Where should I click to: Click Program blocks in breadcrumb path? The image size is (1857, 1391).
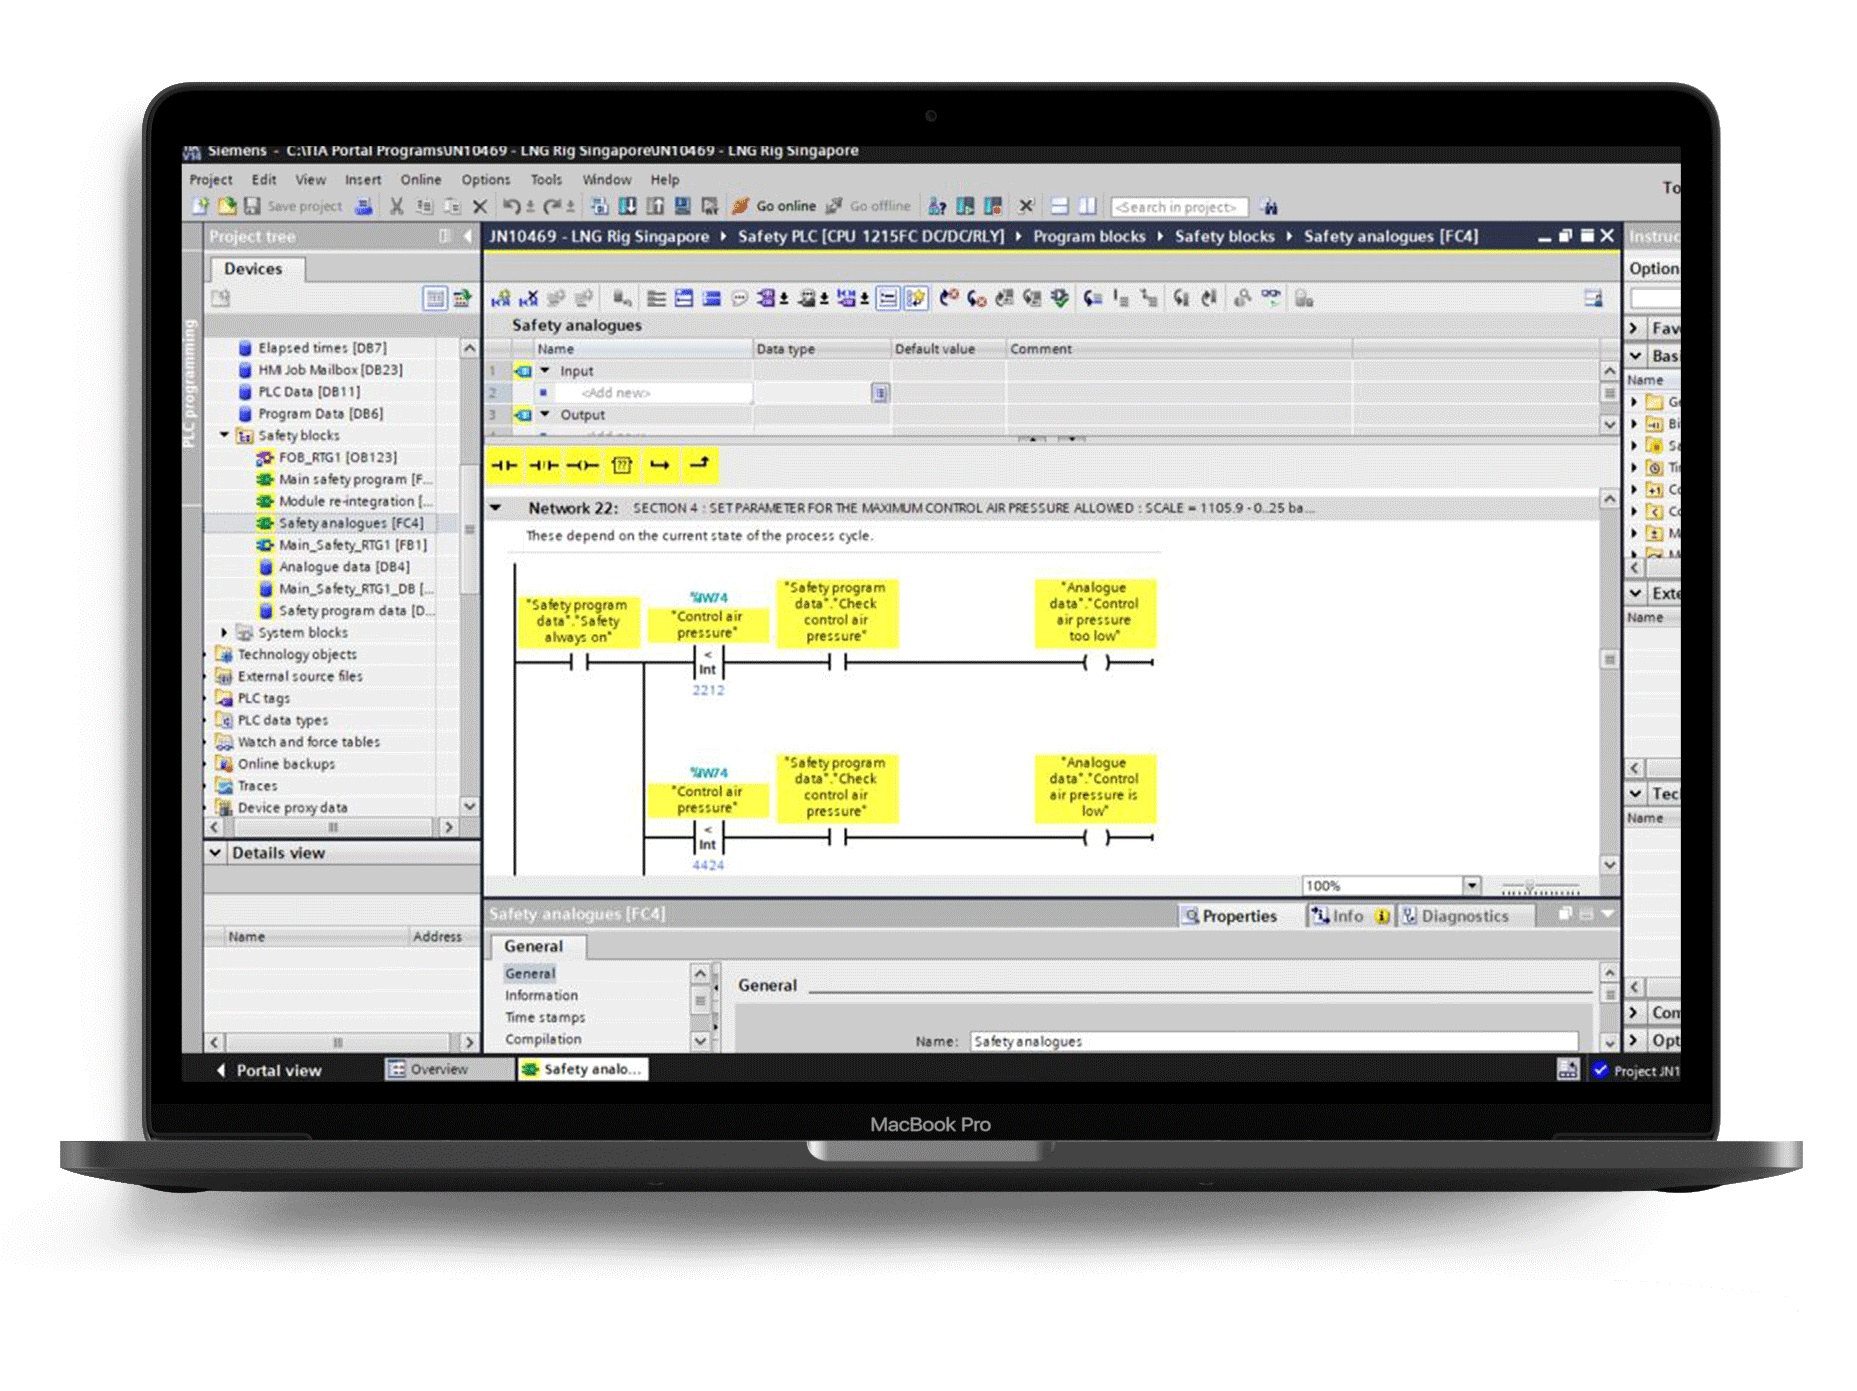[x=1089, y=237]
